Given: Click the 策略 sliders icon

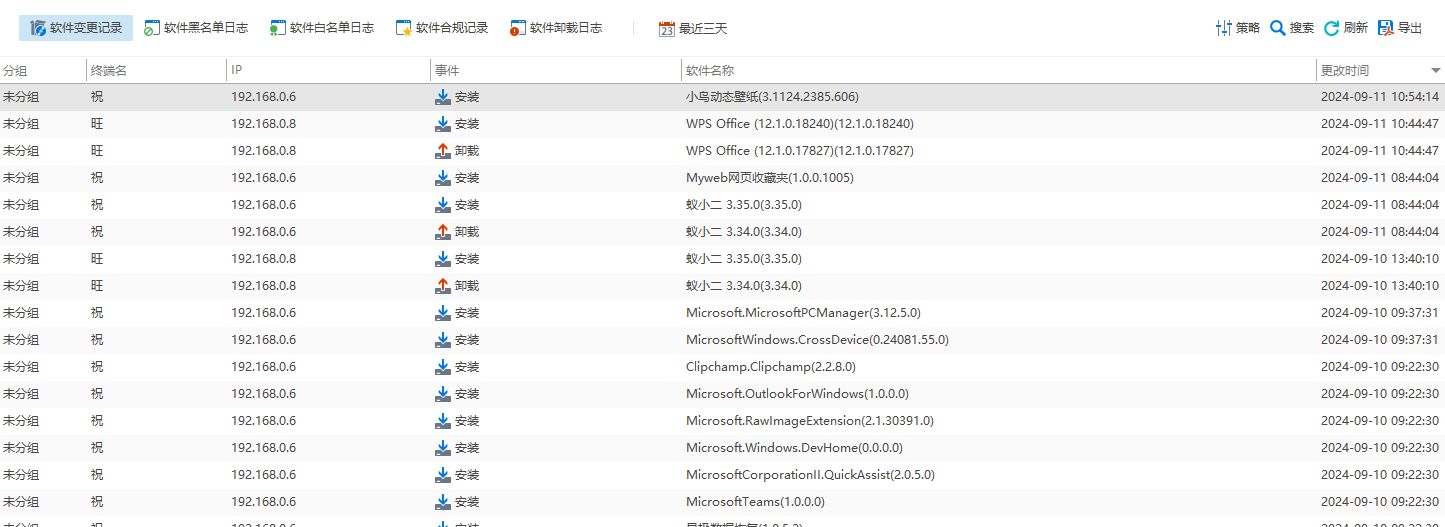Looking at the screenshot, I should pos(1223,28).
